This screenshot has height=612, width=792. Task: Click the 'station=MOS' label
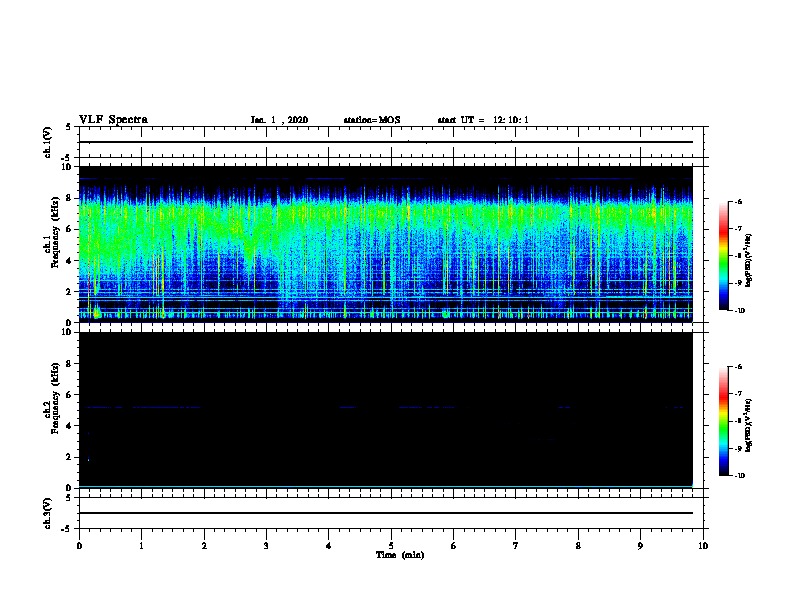coord(372,120)
